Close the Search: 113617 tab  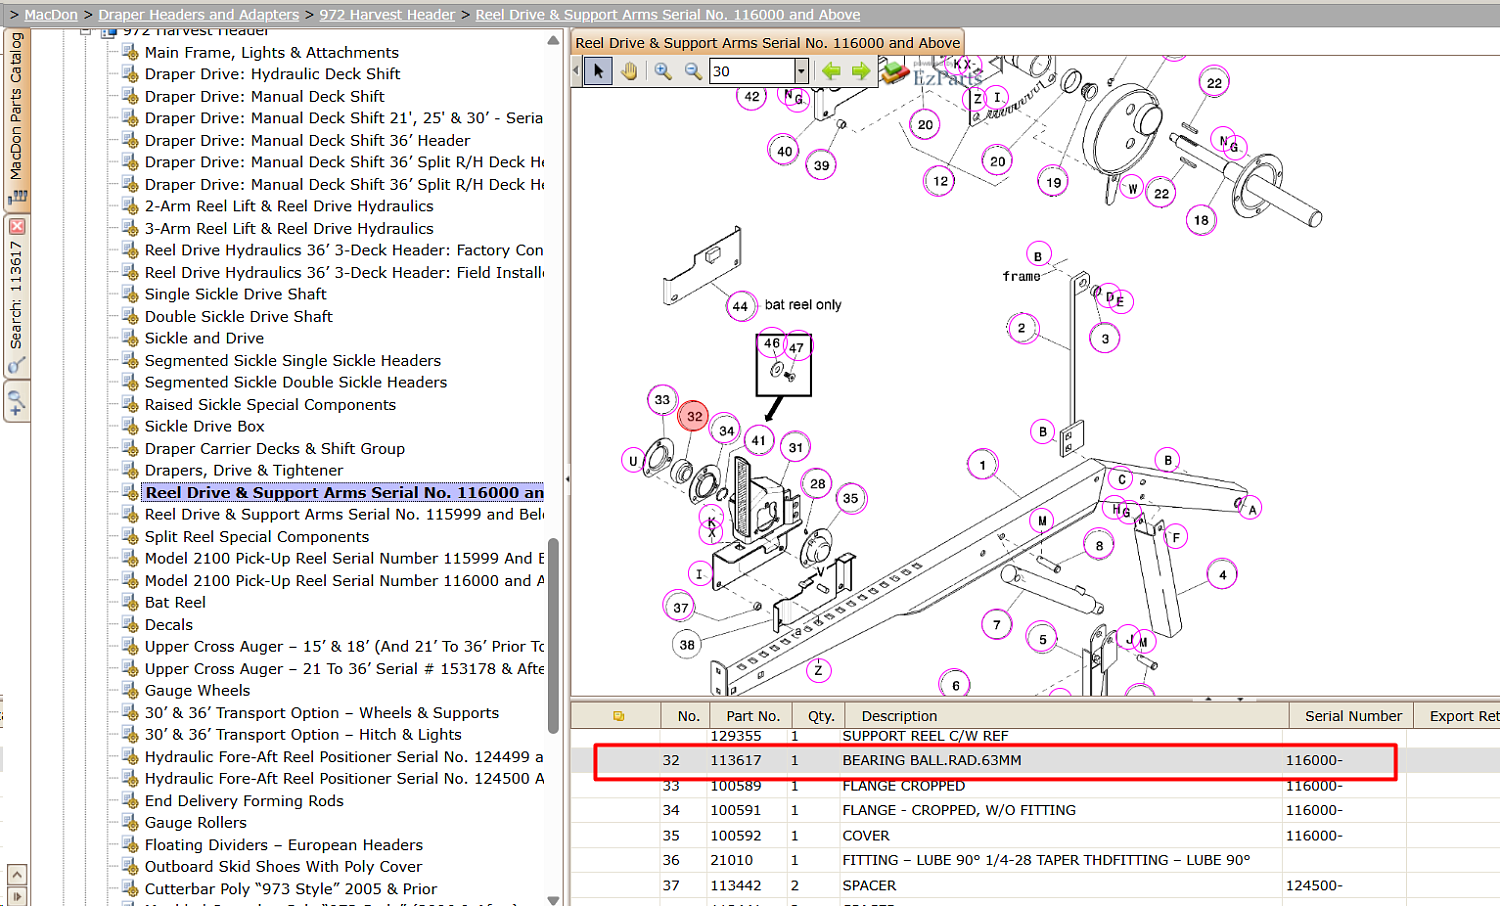[17, 226]
